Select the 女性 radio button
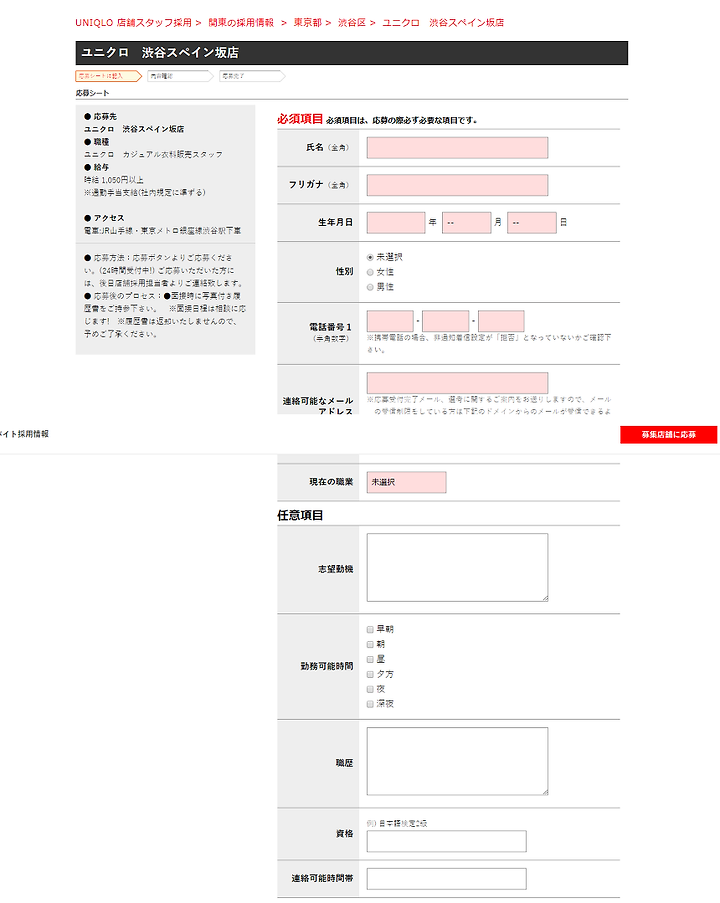The height and width of the screenshot is (903, 720). click(x=370, y=272)
